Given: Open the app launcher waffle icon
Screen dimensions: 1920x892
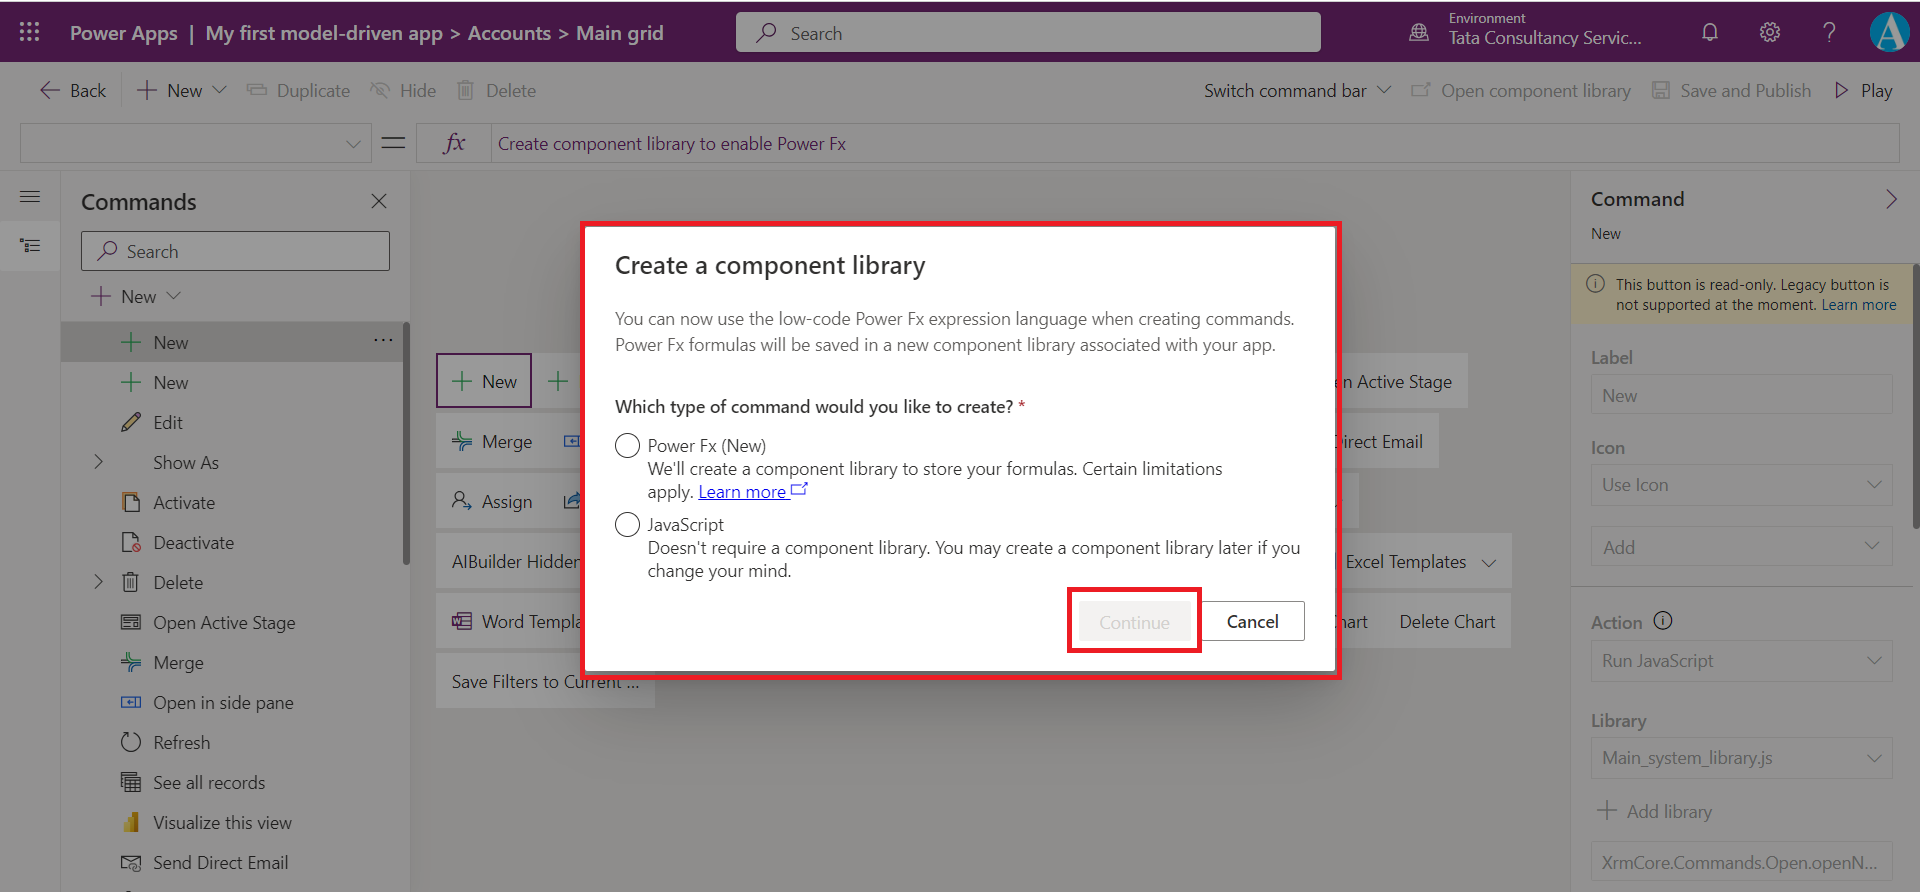Looking at the screenshot, I should click(x=30, y=32).
